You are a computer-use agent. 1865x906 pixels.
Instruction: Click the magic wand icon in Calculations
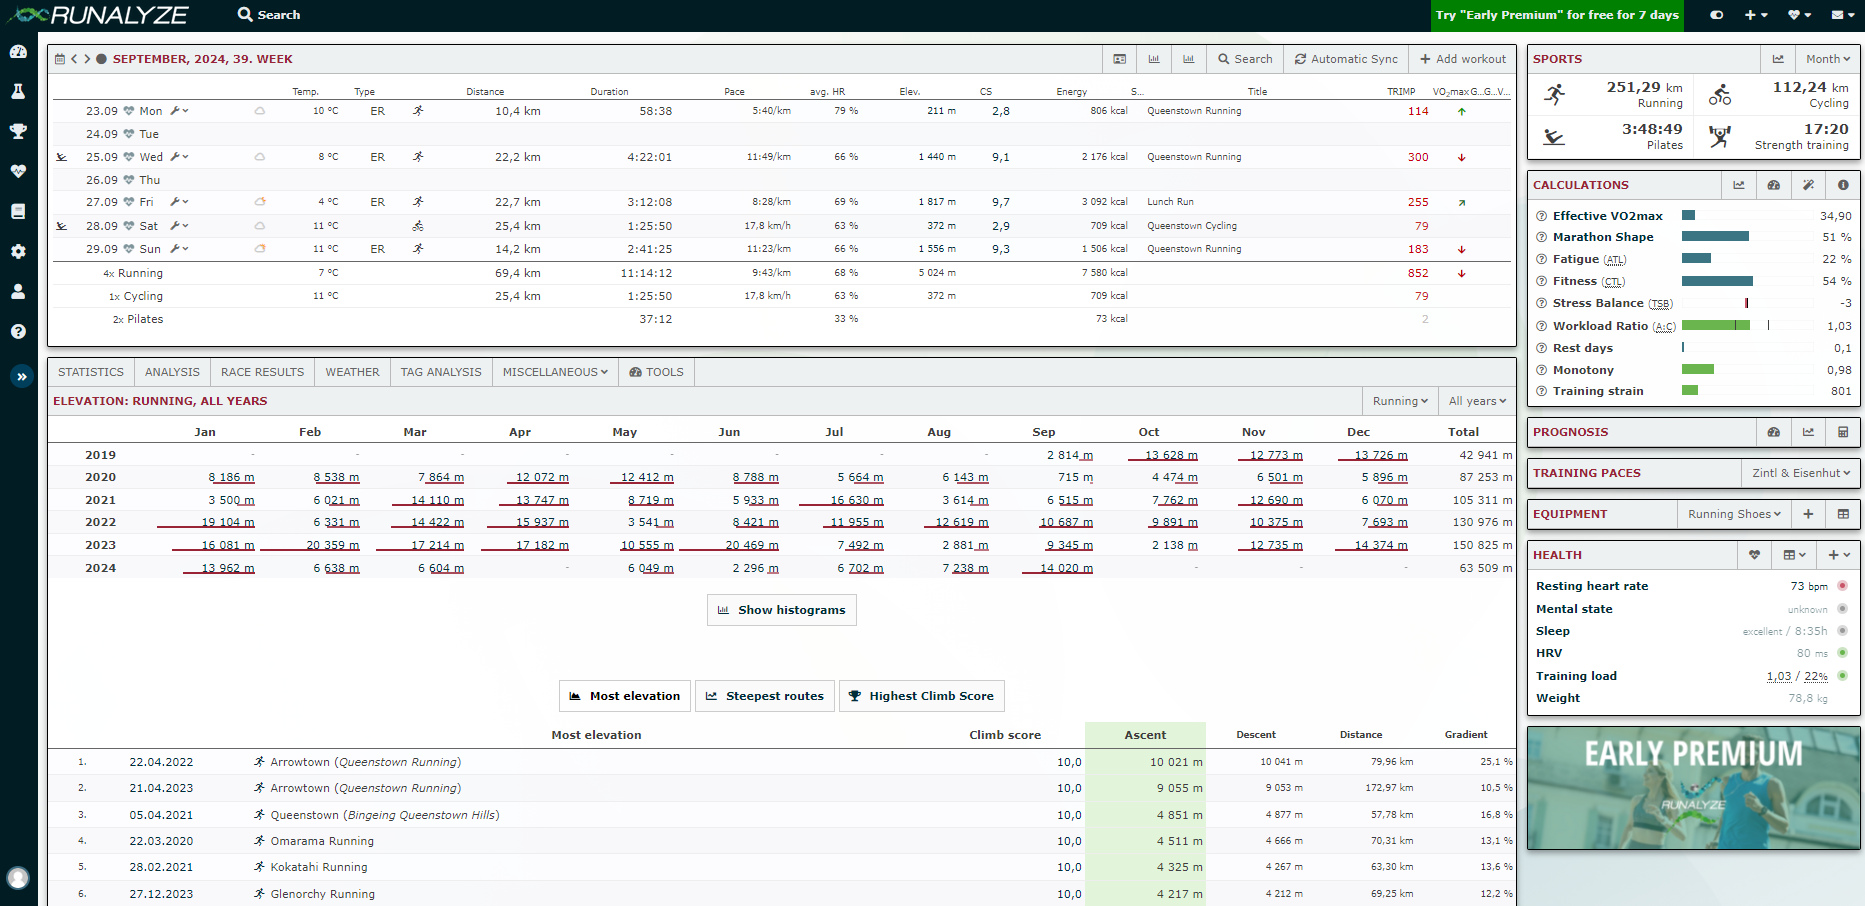[x=1808, y=185]
